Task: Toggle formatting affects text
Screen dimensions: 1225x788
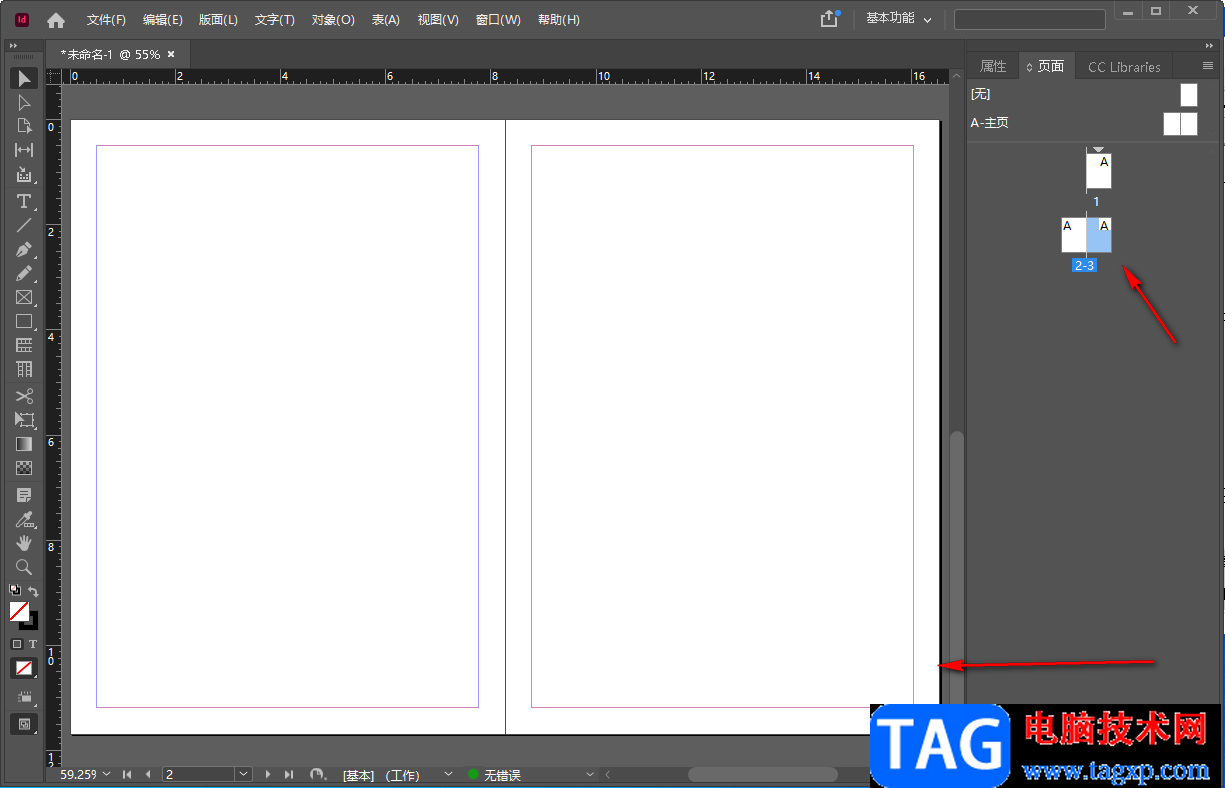Action: 32,644
